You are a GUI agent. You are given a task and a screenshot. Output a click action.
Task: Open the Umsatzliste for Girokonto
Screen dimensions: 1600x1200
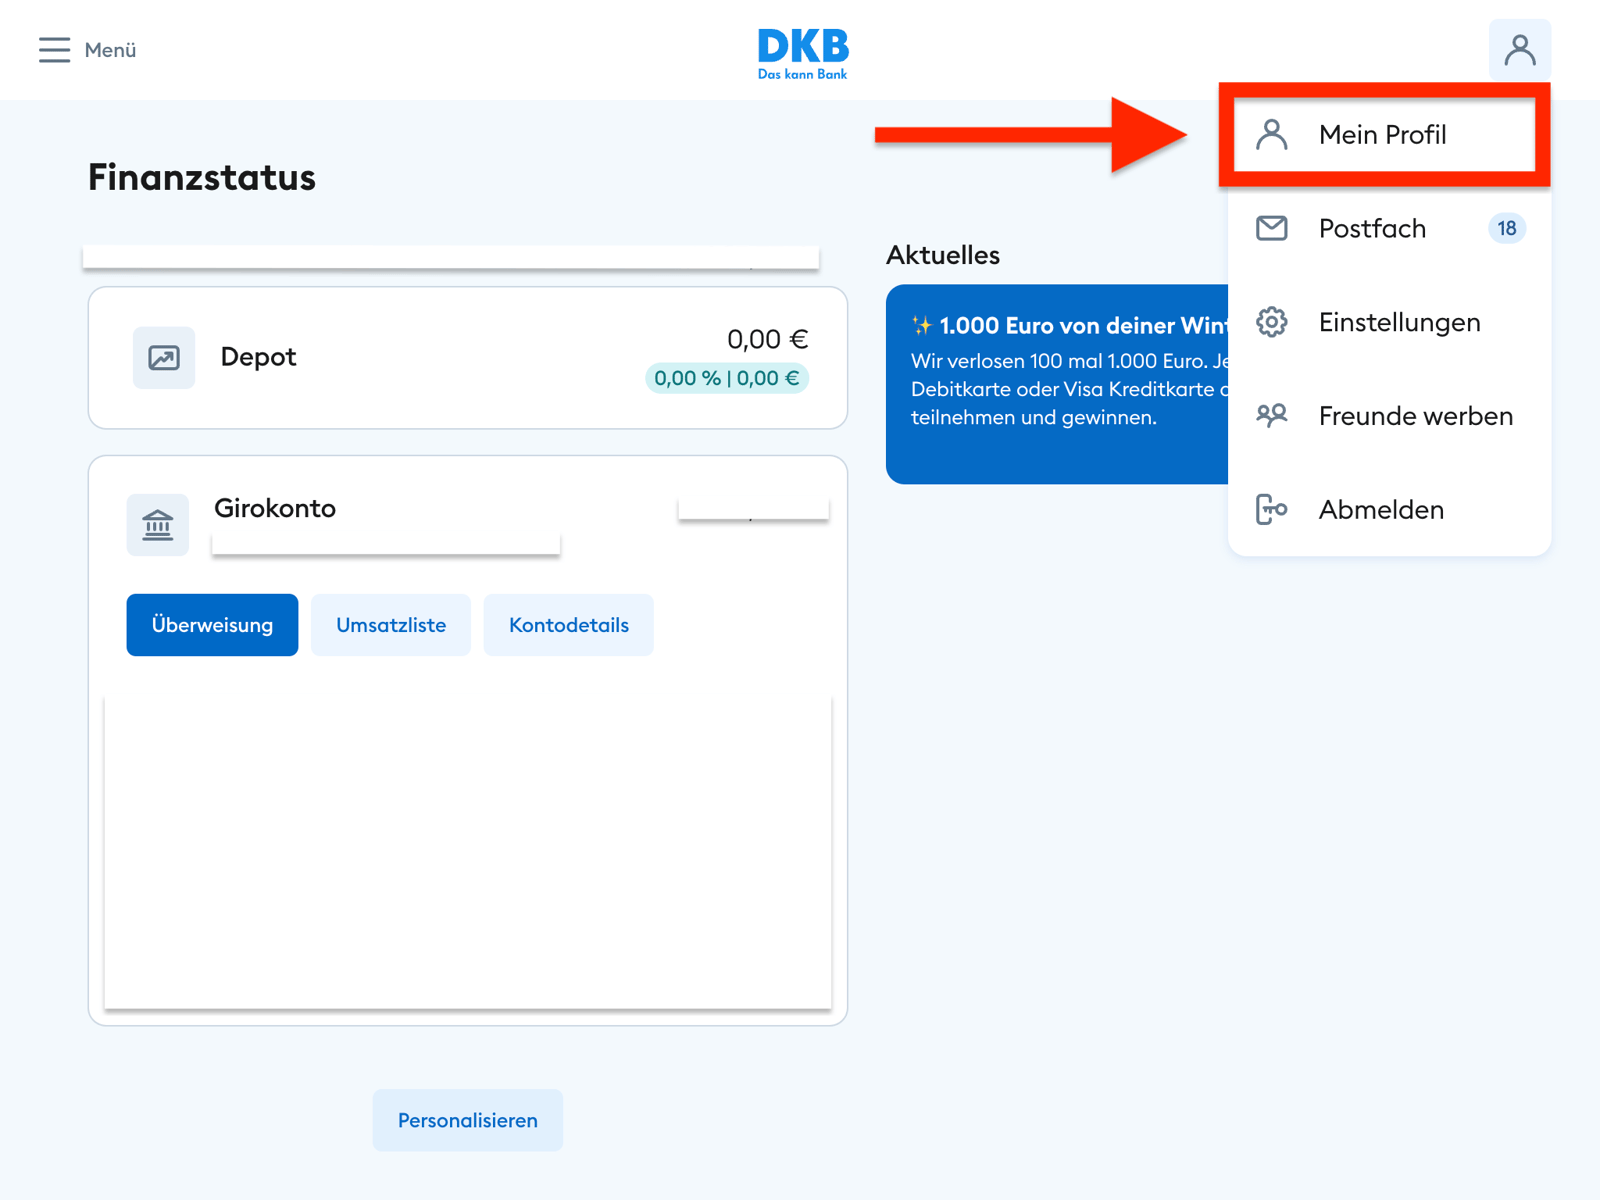click(x=390, y=624)
